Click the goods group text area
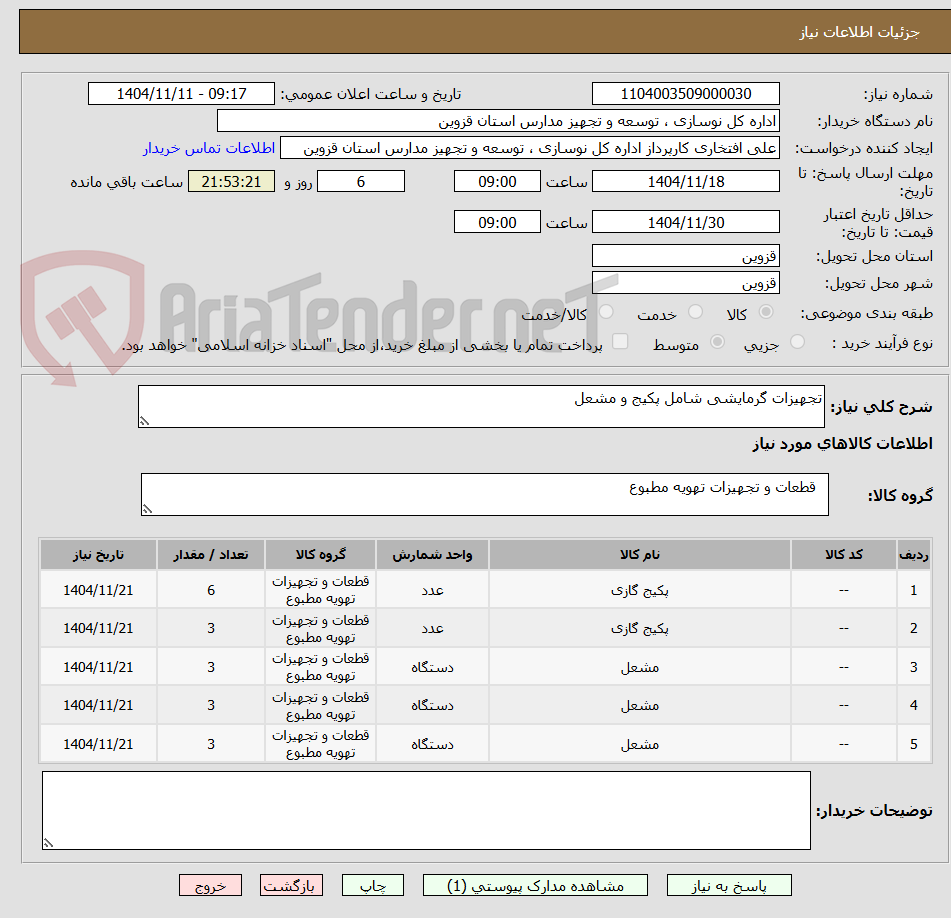Viewport: 951px width, 918px height. 485,494
